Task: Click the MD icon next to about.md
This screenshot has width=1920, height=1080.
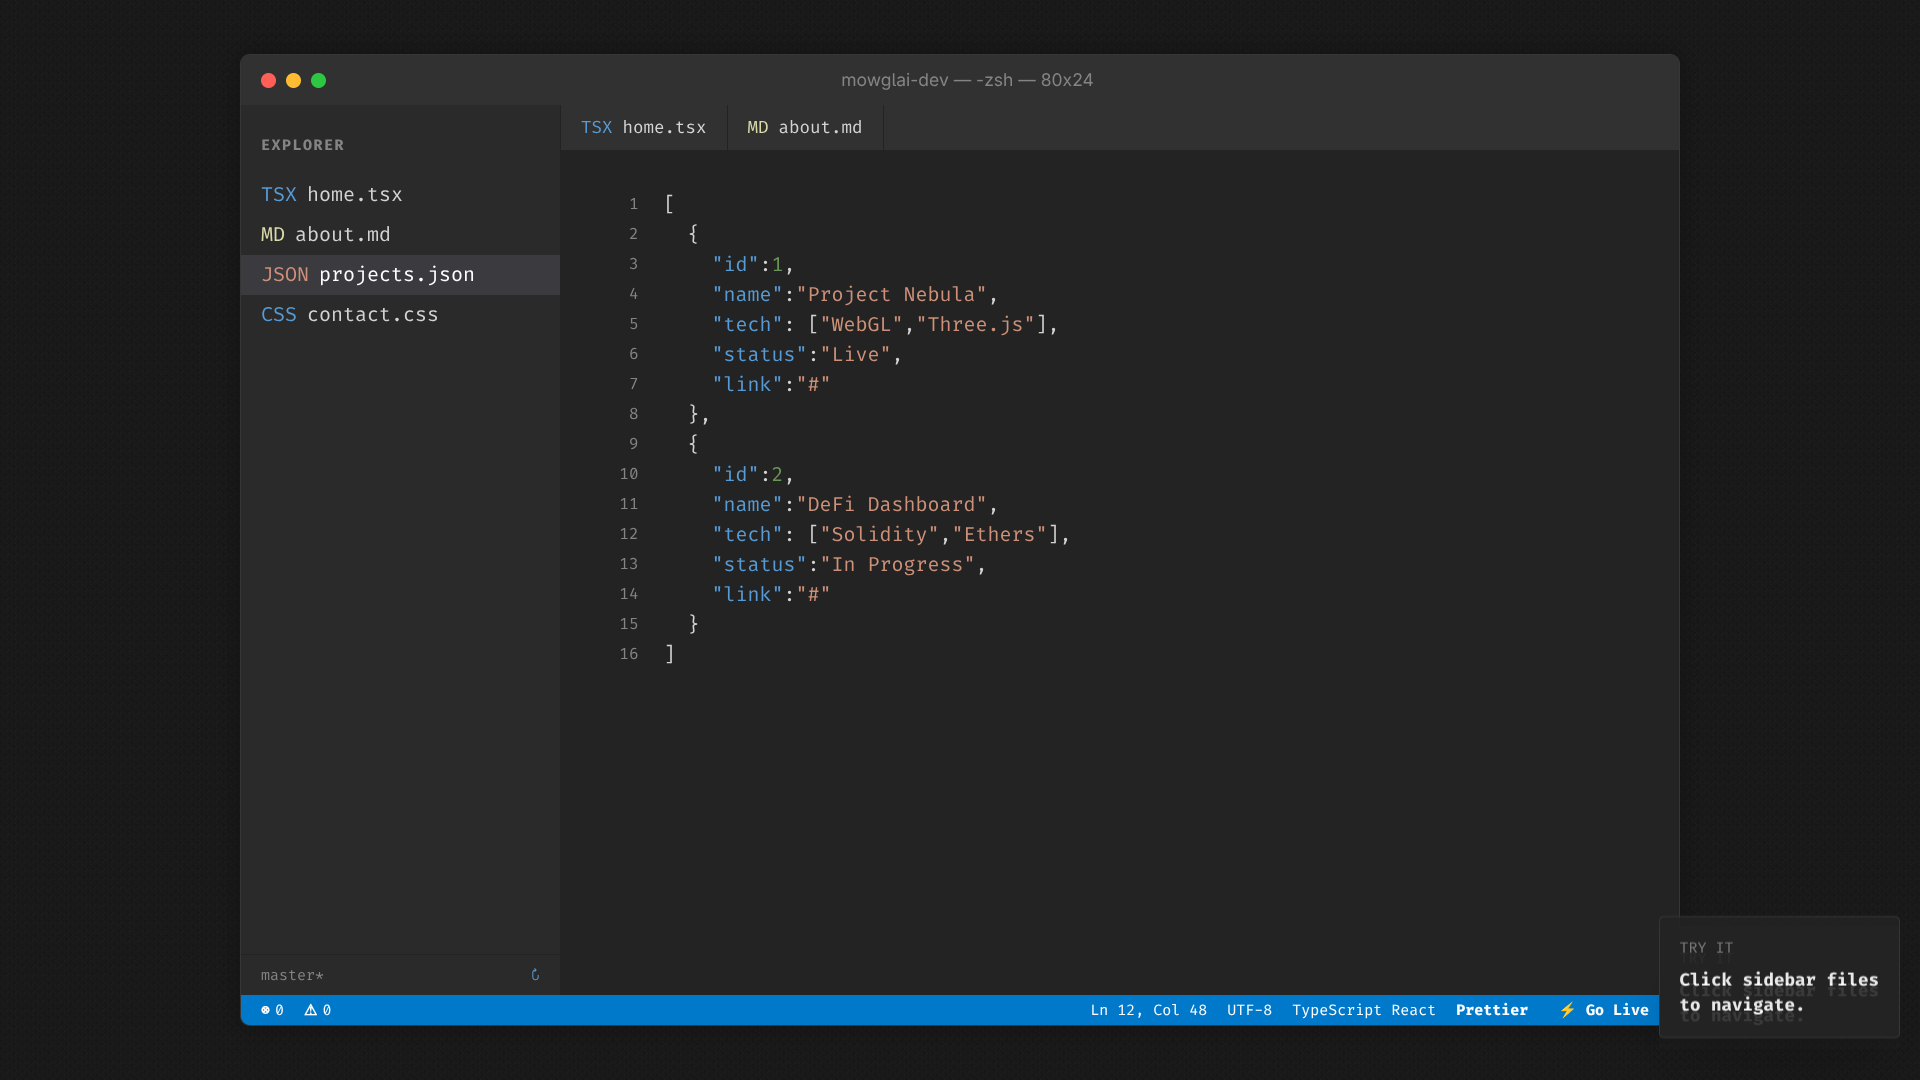Action: [x=271, y=234]
